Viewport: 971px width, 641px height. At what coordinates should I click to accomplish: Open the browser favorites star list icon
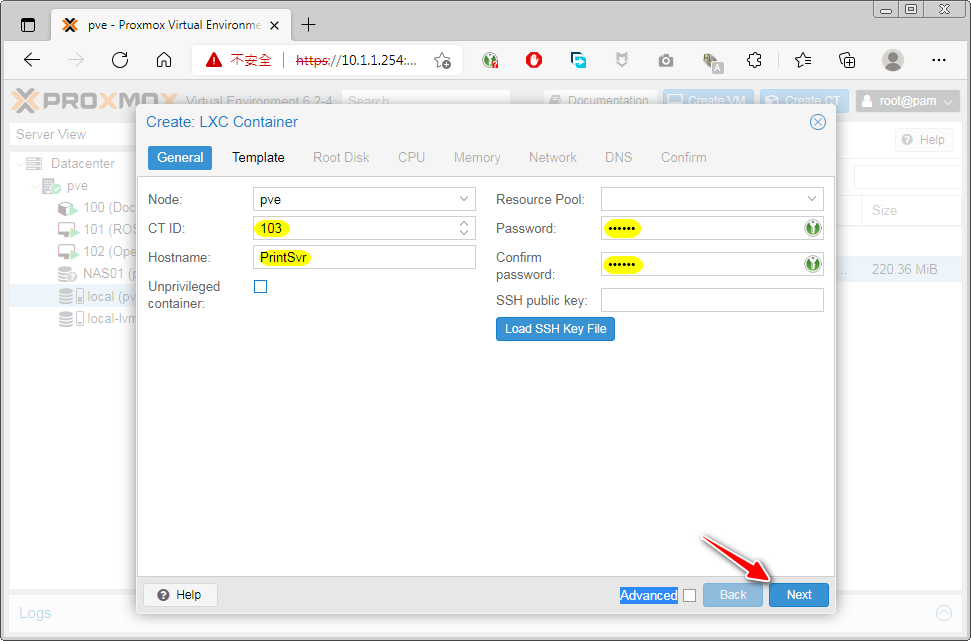[803, 60]
